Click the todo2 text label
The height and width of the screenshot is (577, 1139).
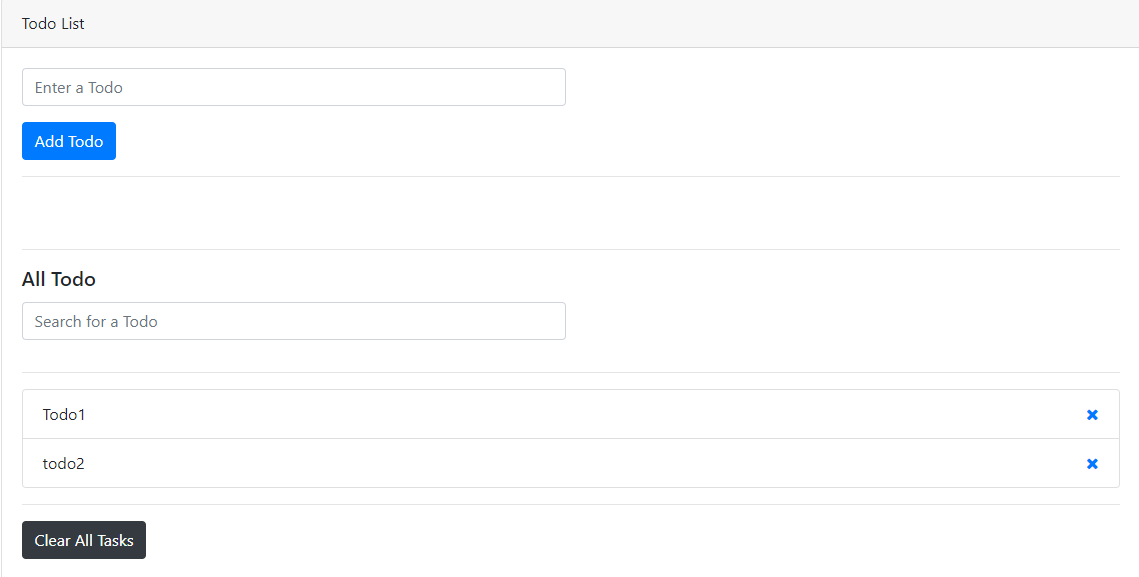click(x=63, y=463)
